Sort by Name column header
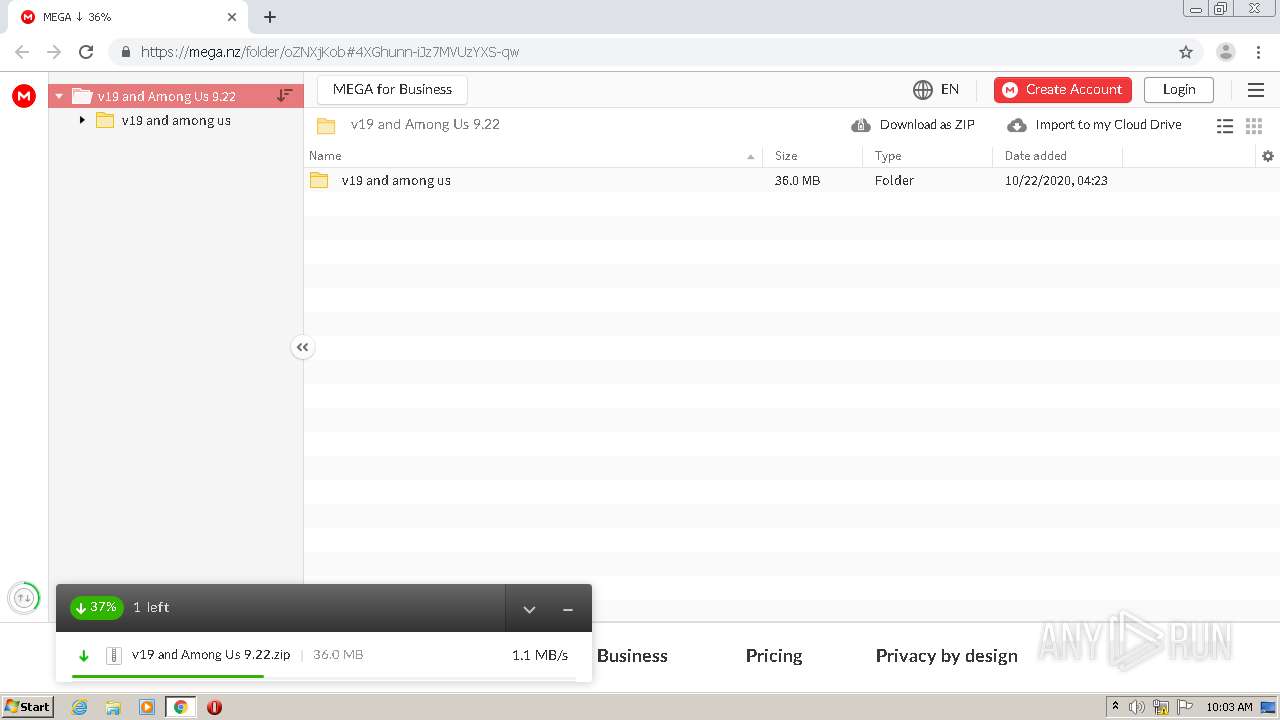 pyautogui.click(x=533, y=156)
